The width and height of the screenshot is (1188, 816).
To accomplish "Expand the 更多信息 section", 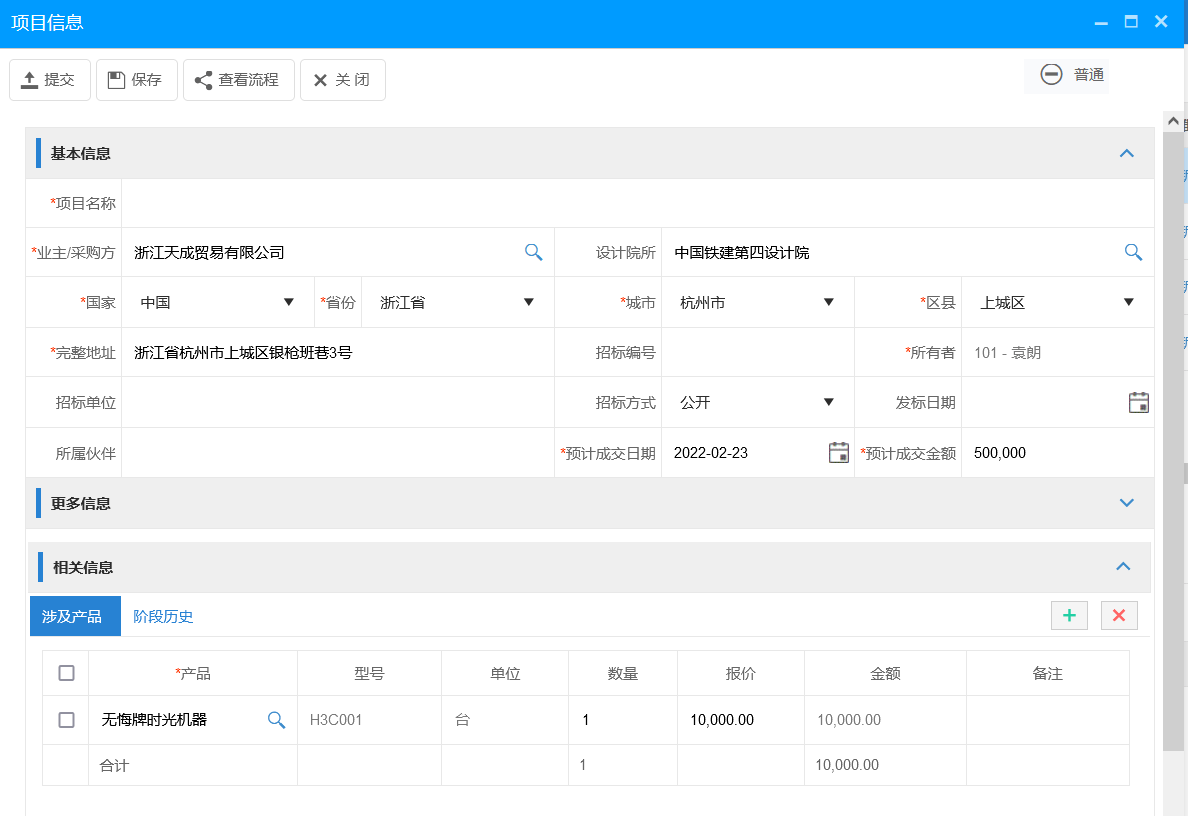I will tap(1127, 503).
